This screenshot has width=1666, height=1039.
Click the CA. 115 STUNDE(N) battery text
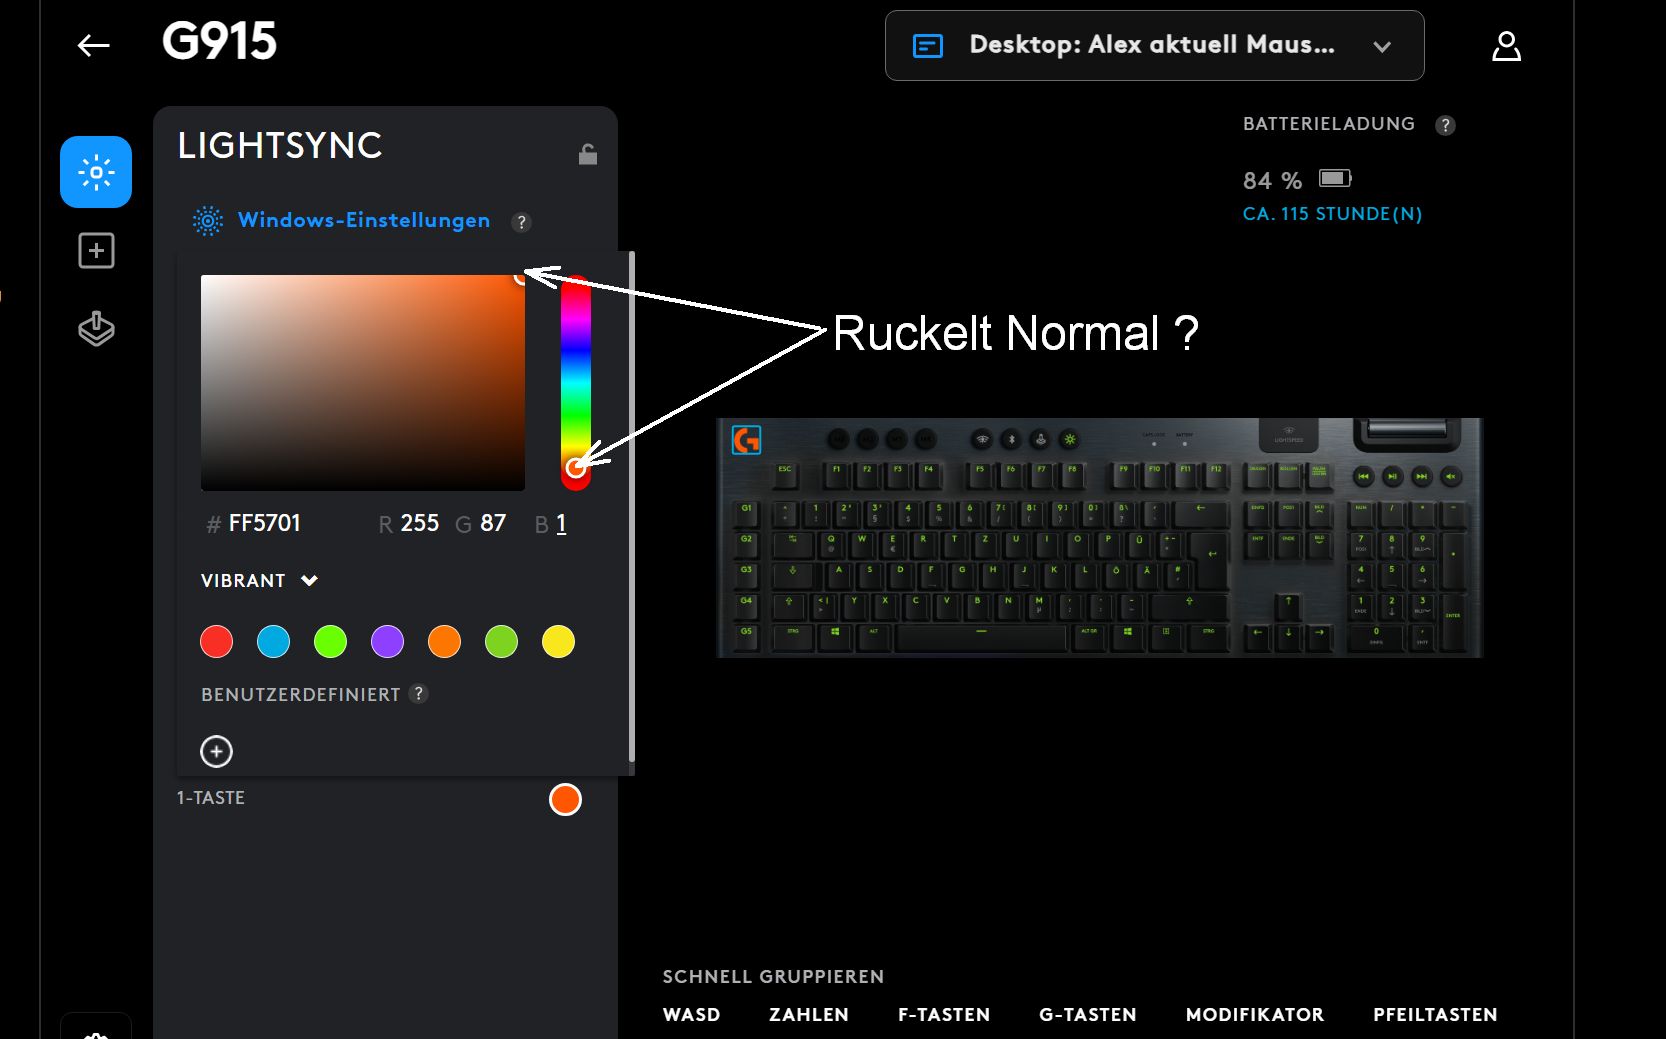[1332, 214]
